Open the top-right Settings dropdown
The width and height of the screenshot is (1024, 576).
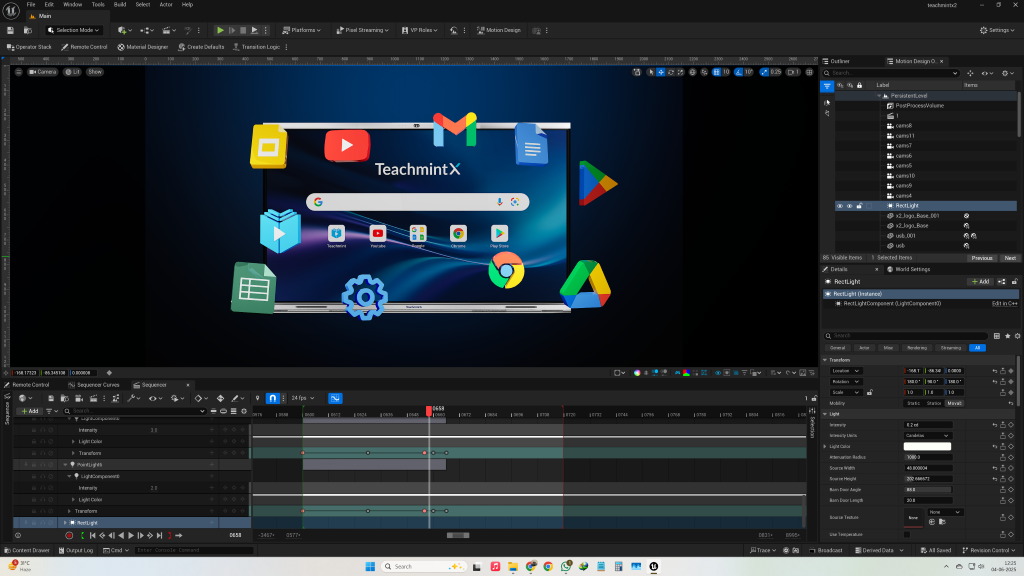(997, 30)
